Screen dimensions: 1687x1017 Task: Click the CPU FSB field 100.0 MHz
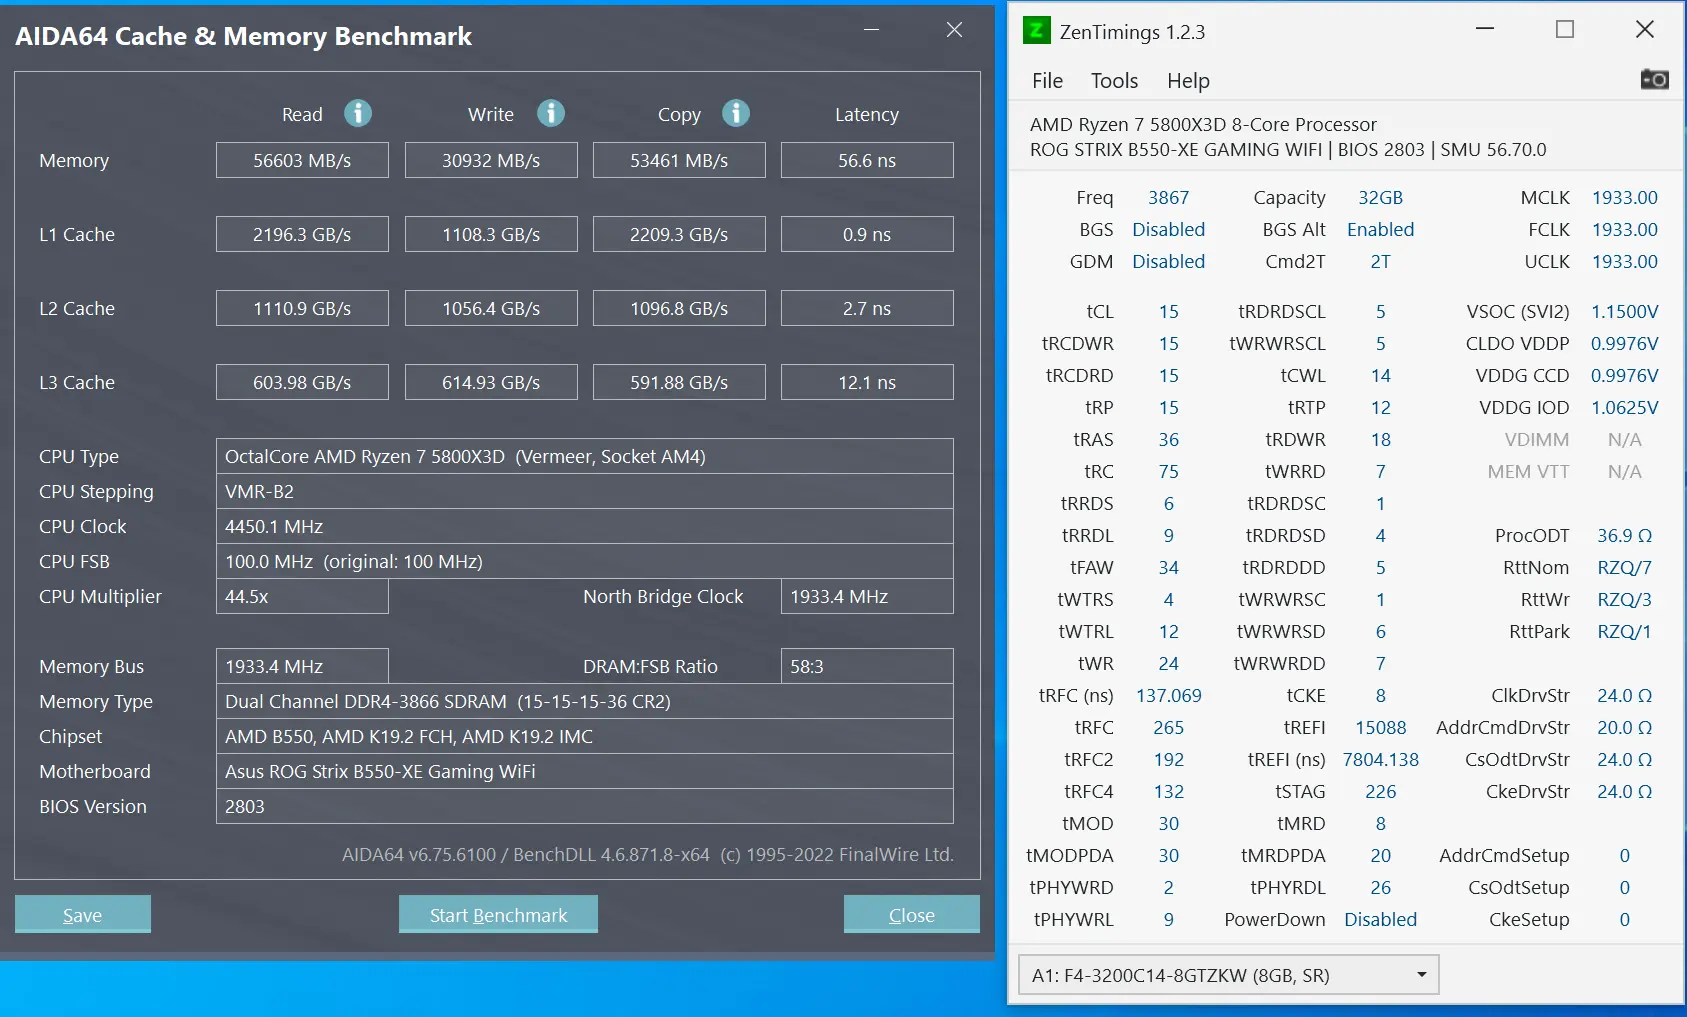585,561
